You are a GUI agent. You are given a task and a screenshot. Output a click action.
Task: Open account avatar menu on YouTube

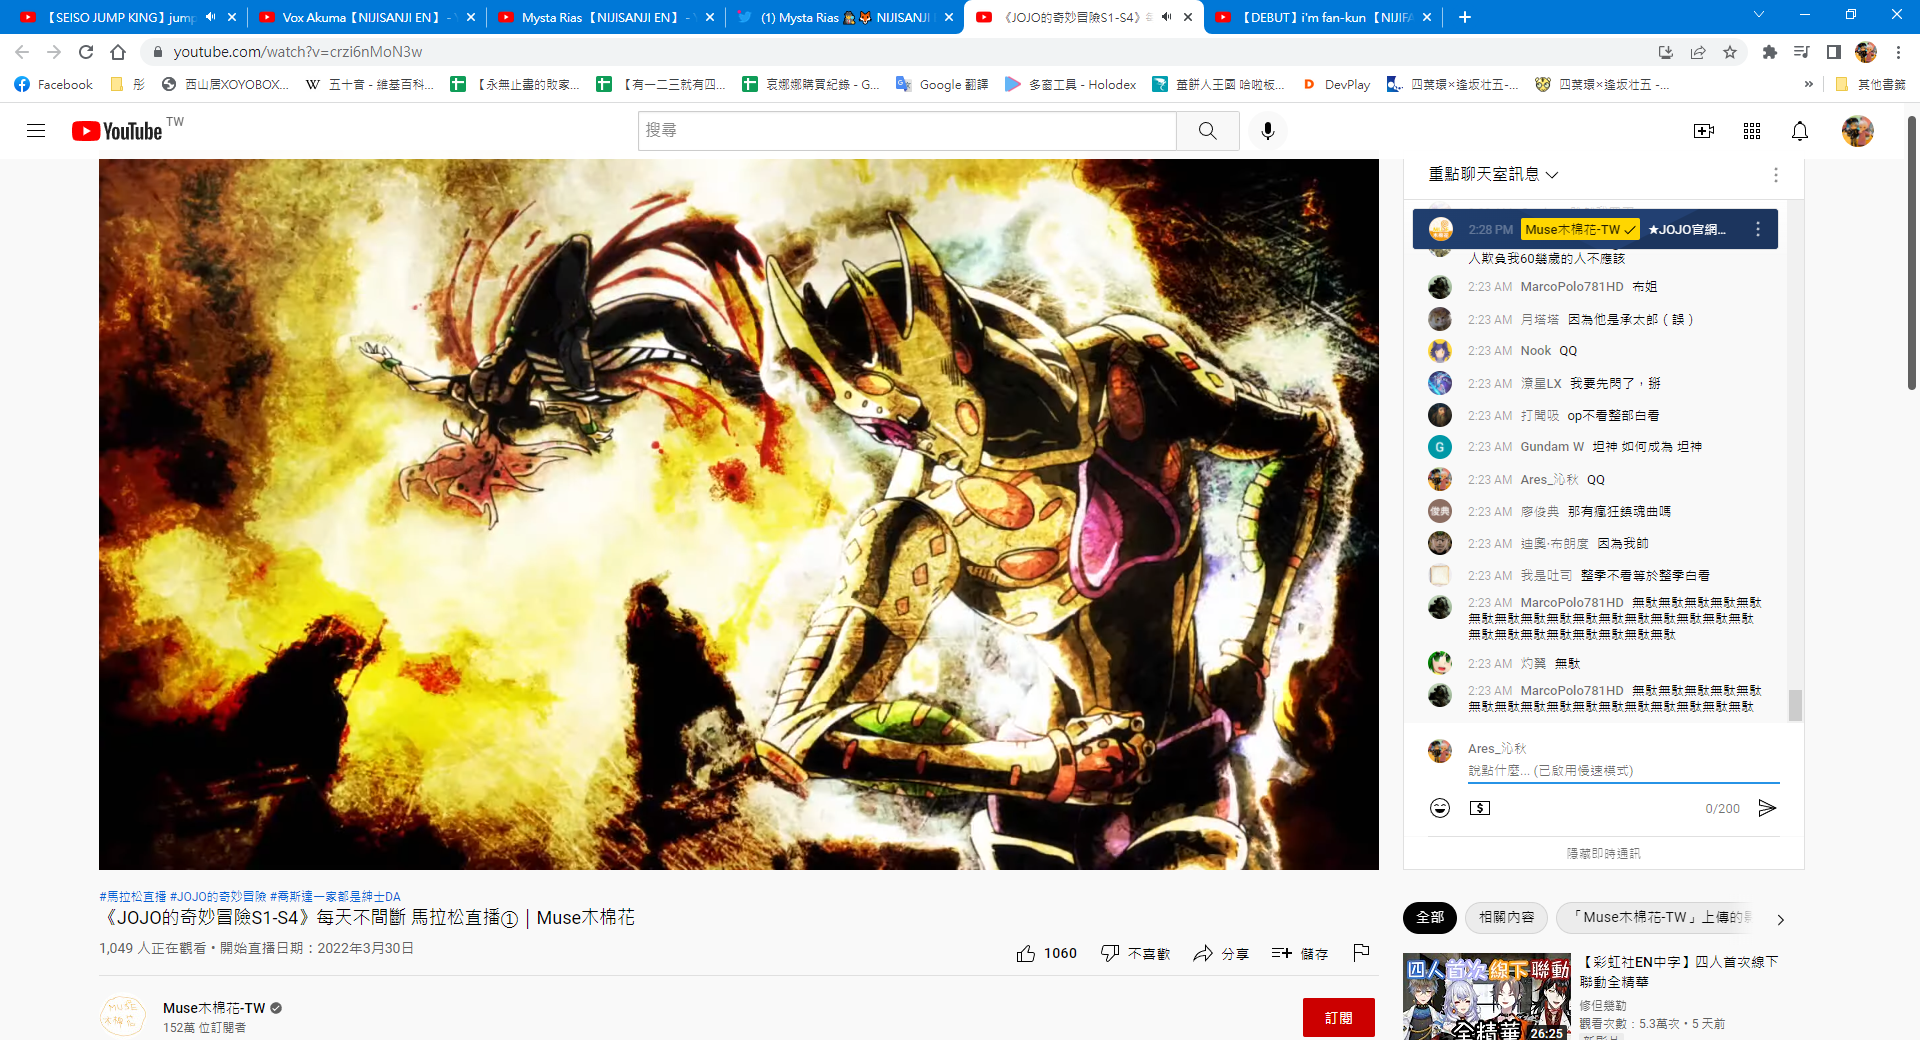1858,131
